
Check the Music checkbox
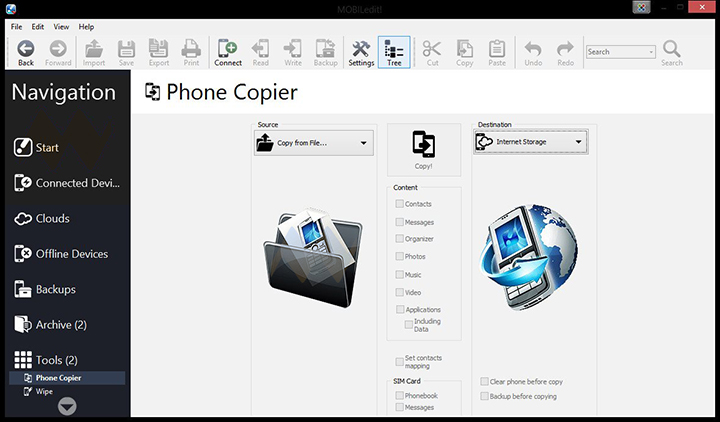(399, 275)
